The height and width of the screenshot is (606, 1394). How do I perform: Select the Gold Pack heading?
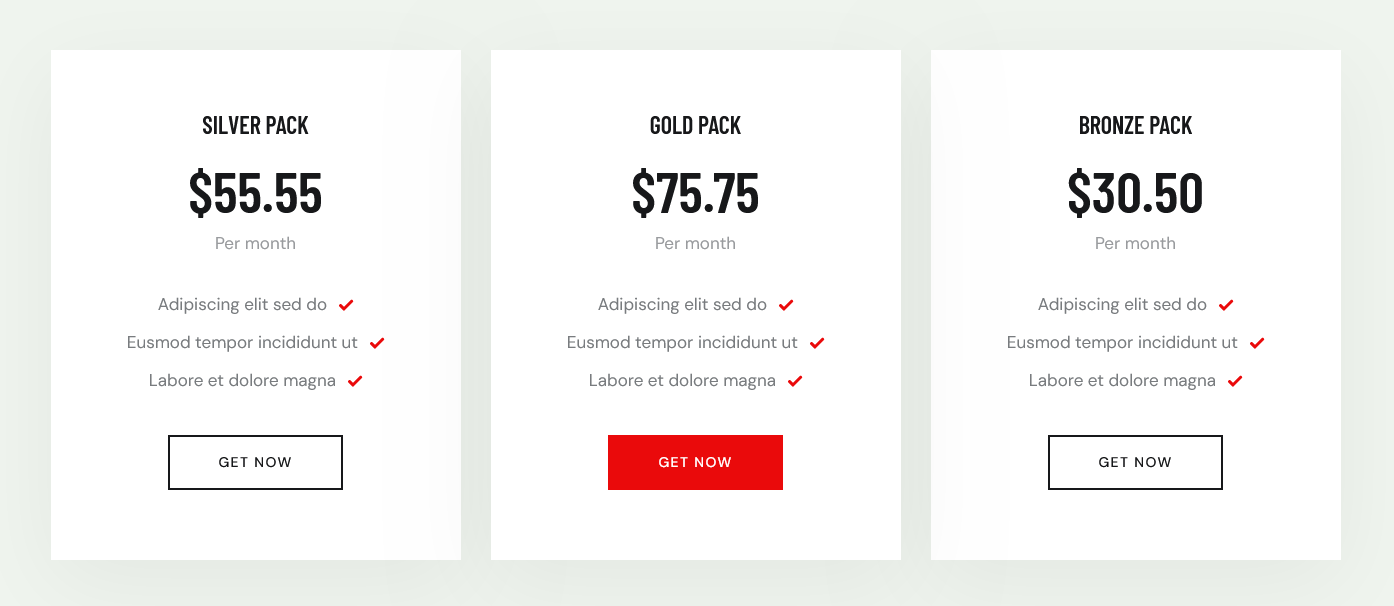click(695, 126)
